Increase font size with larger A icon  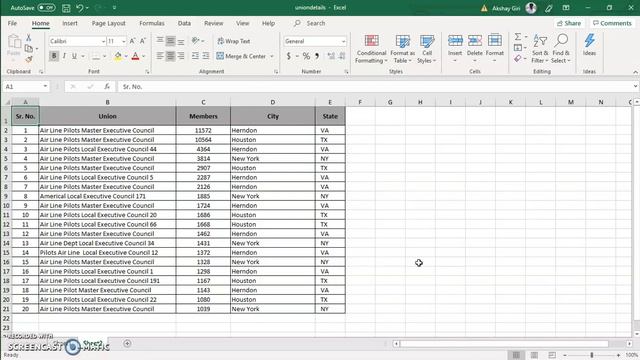coord(132,41)
